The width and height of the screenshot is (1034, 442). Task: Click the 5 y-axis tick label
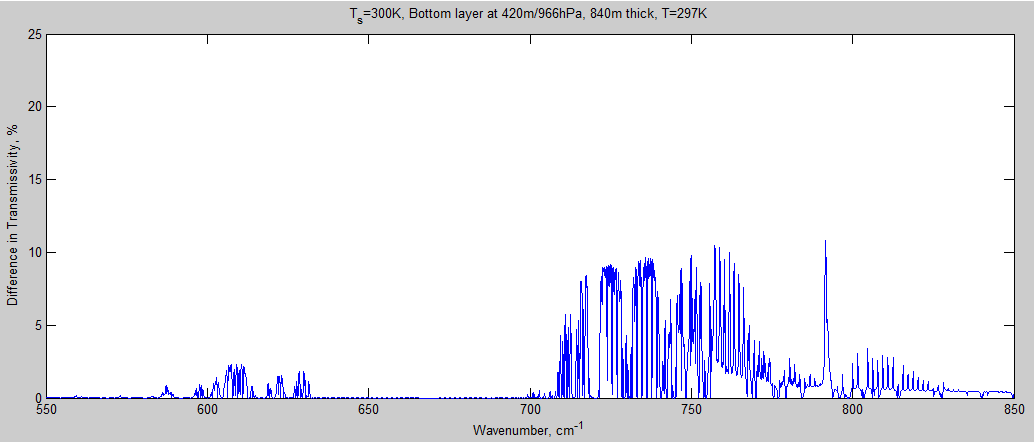37,325
